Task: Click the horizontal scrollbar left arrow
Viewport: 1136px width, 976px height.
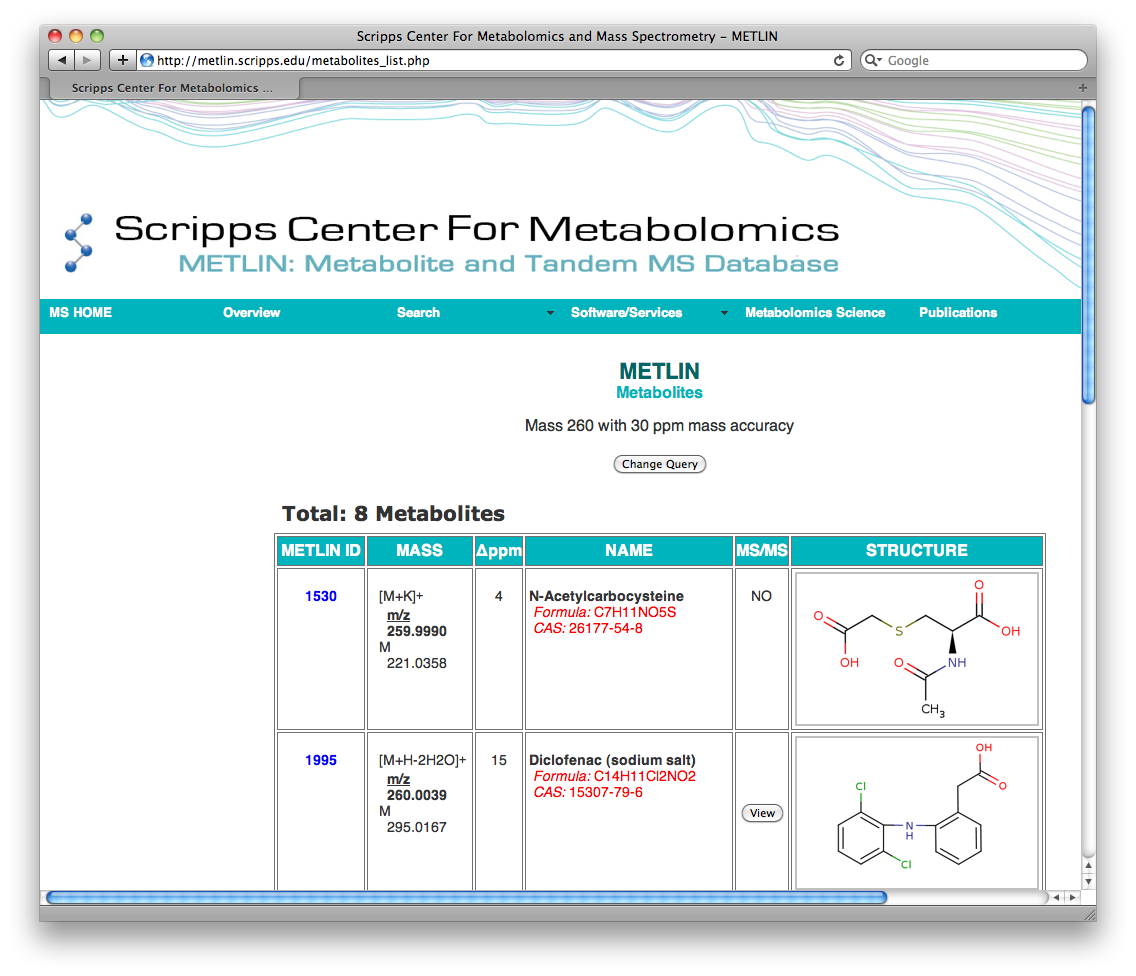Action: (1056, 897)
